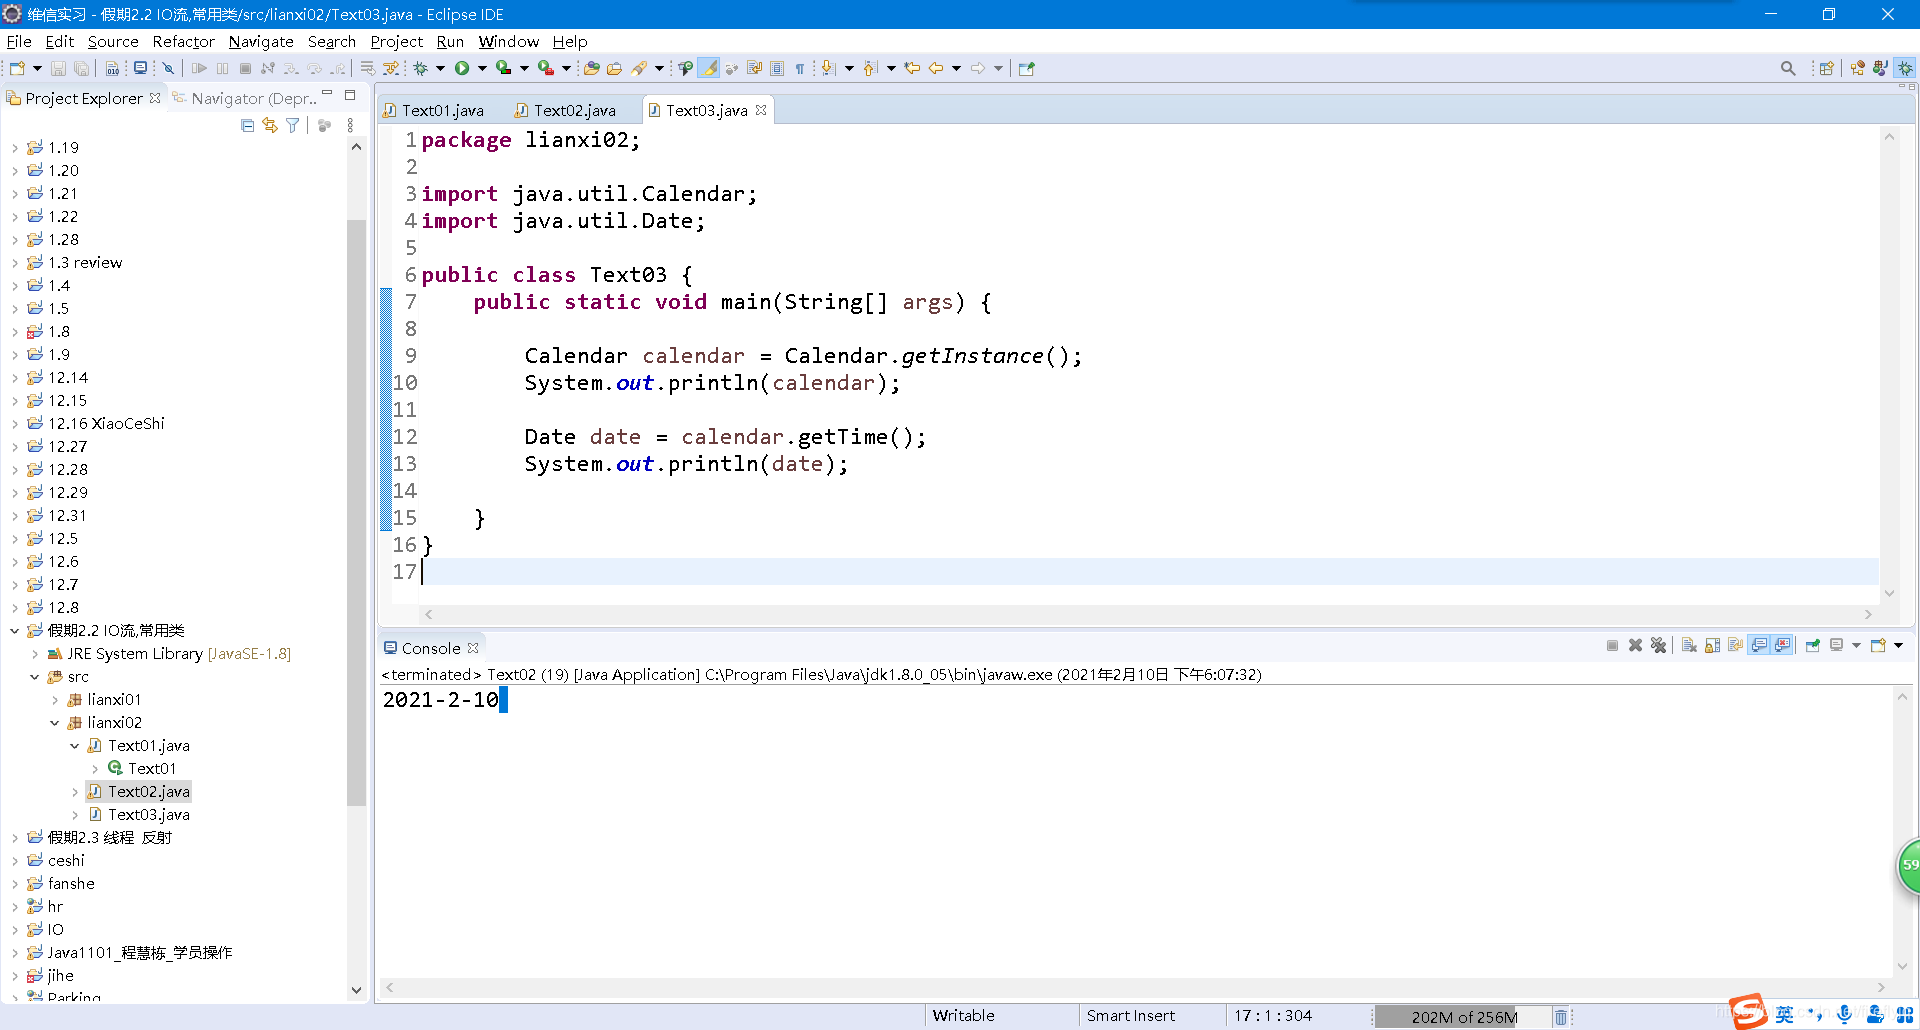Click the Coverage launch icon

(x=504, y=68)
